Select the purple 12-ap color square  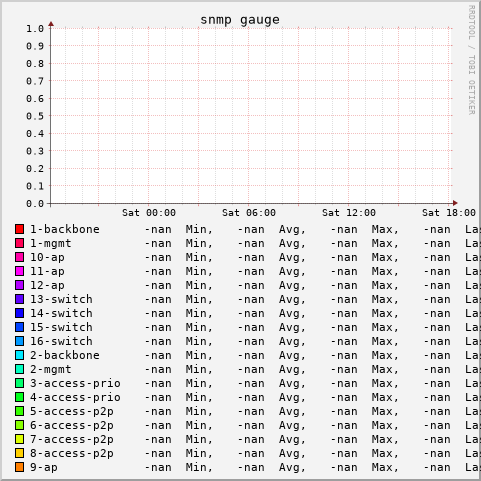(19, 285)
